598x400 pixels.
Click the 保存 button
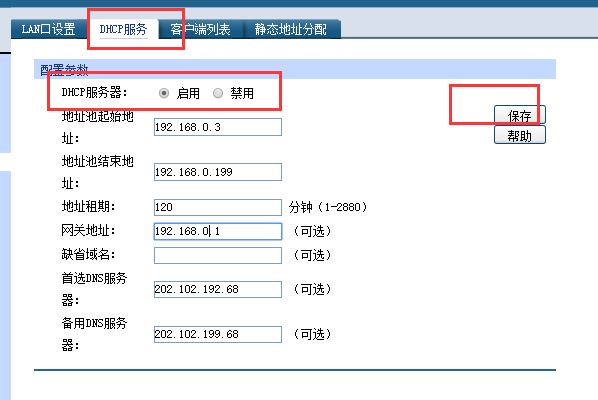(519, 115)
